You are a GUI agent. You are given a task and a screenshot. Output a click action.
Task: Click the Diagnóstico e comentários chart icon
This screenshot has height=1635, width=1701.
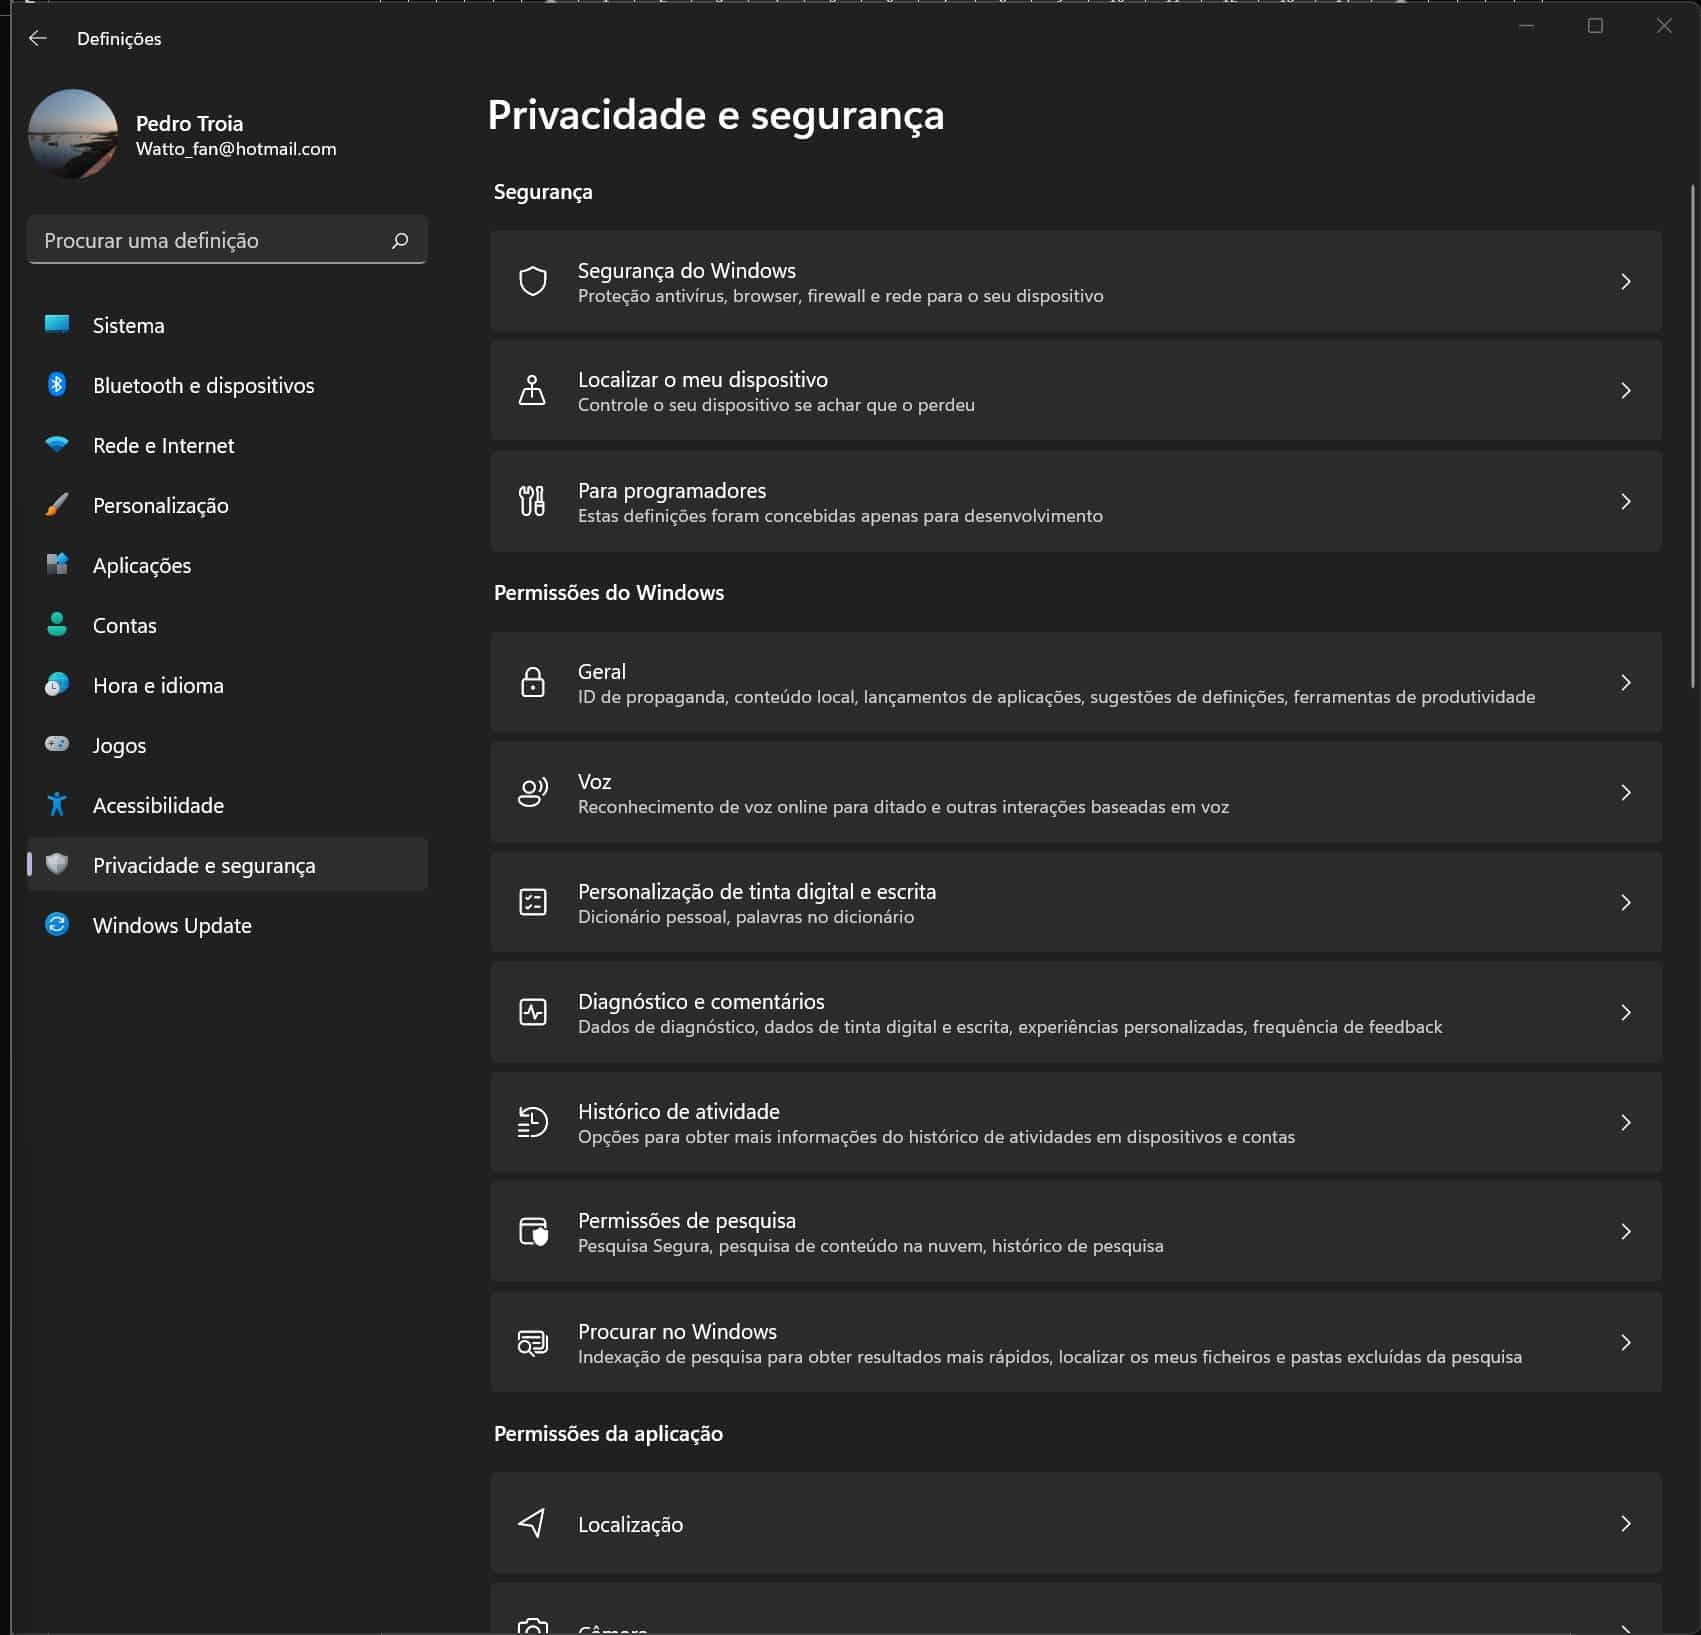[532, 1013]
